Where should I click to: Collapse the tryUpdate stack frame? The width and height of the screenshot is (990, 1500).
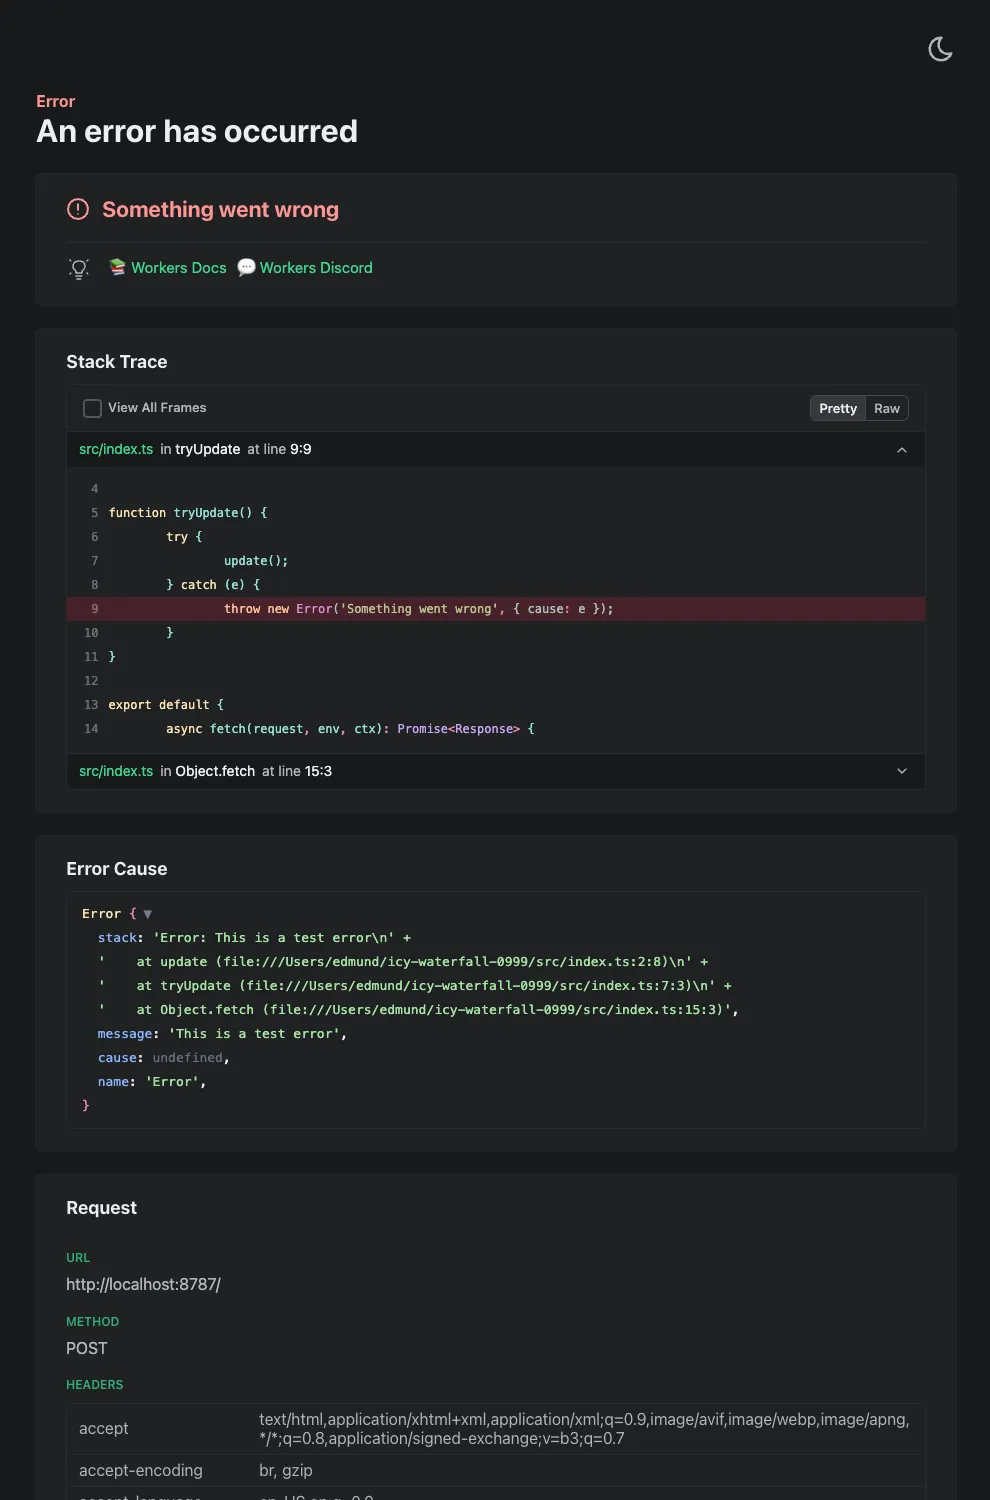[x=902, y=449]
